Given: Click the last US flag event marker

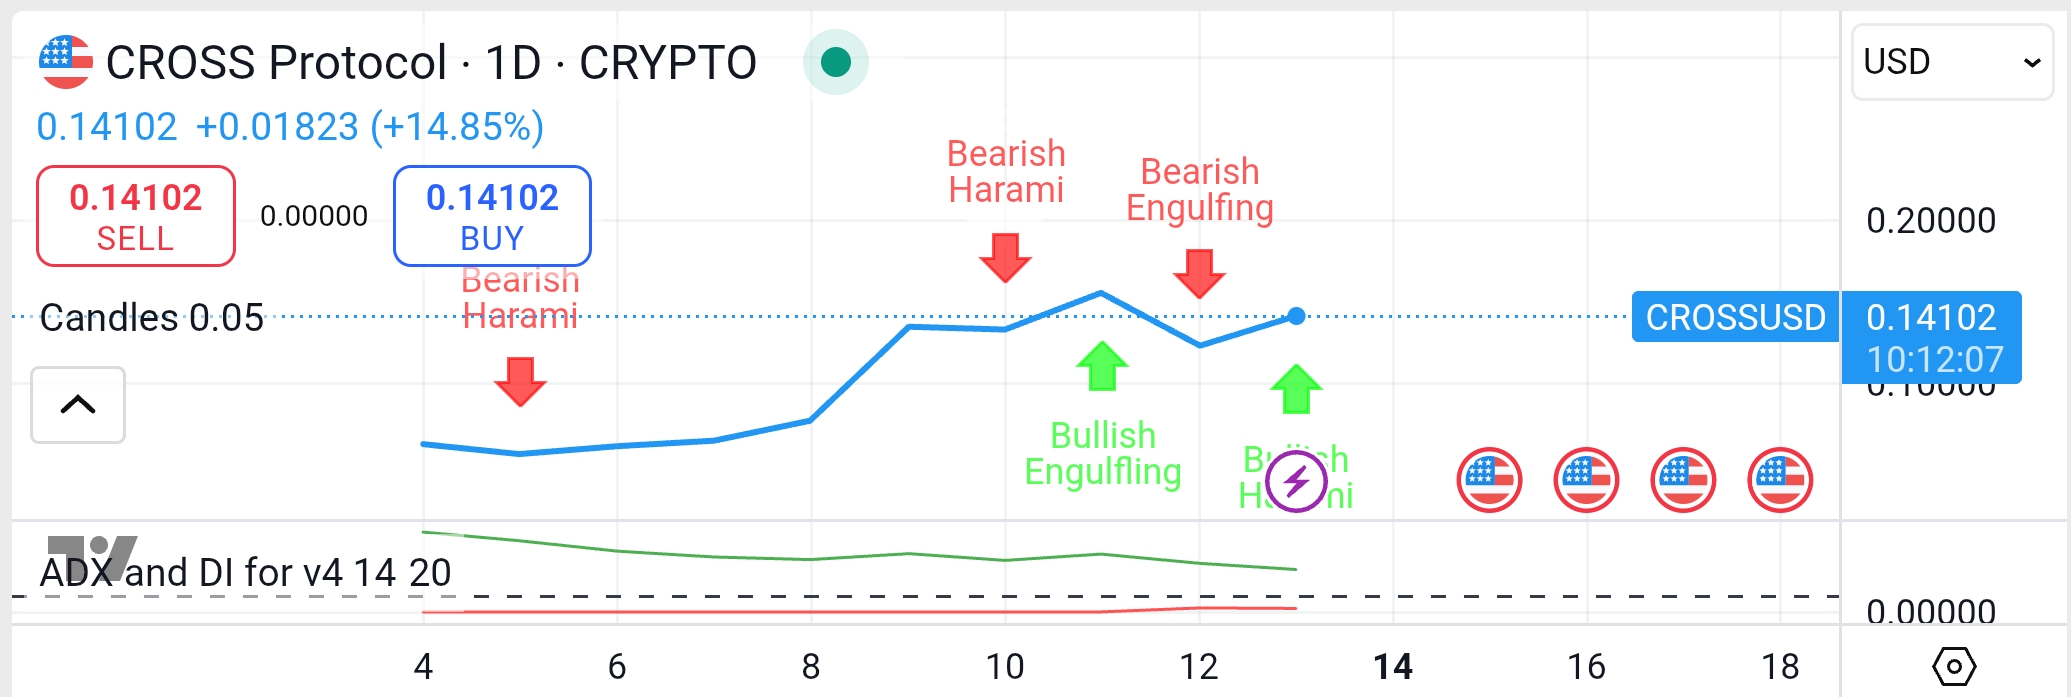Looking at the screenshot, I should (1780, 480).
